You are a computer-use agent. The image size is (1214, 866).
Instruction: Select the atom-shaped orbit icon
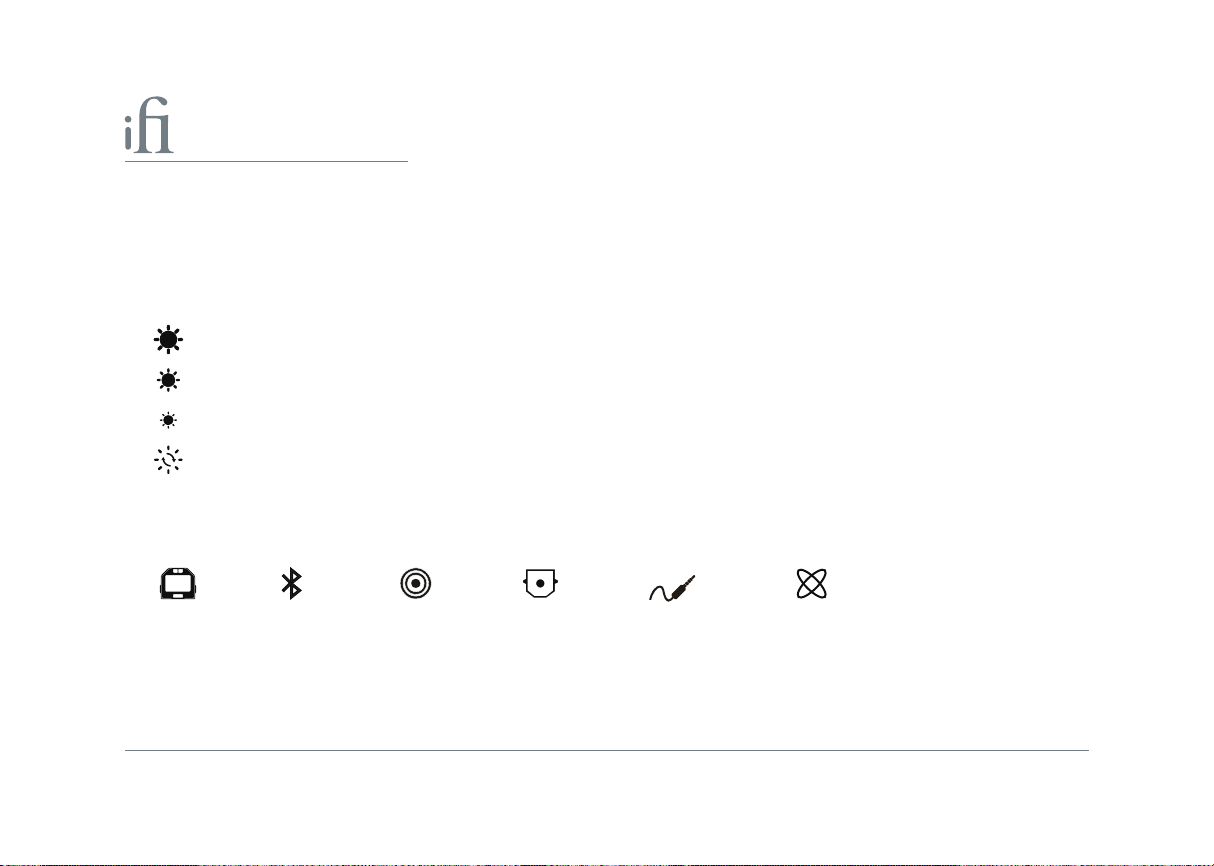click(811, 584)
